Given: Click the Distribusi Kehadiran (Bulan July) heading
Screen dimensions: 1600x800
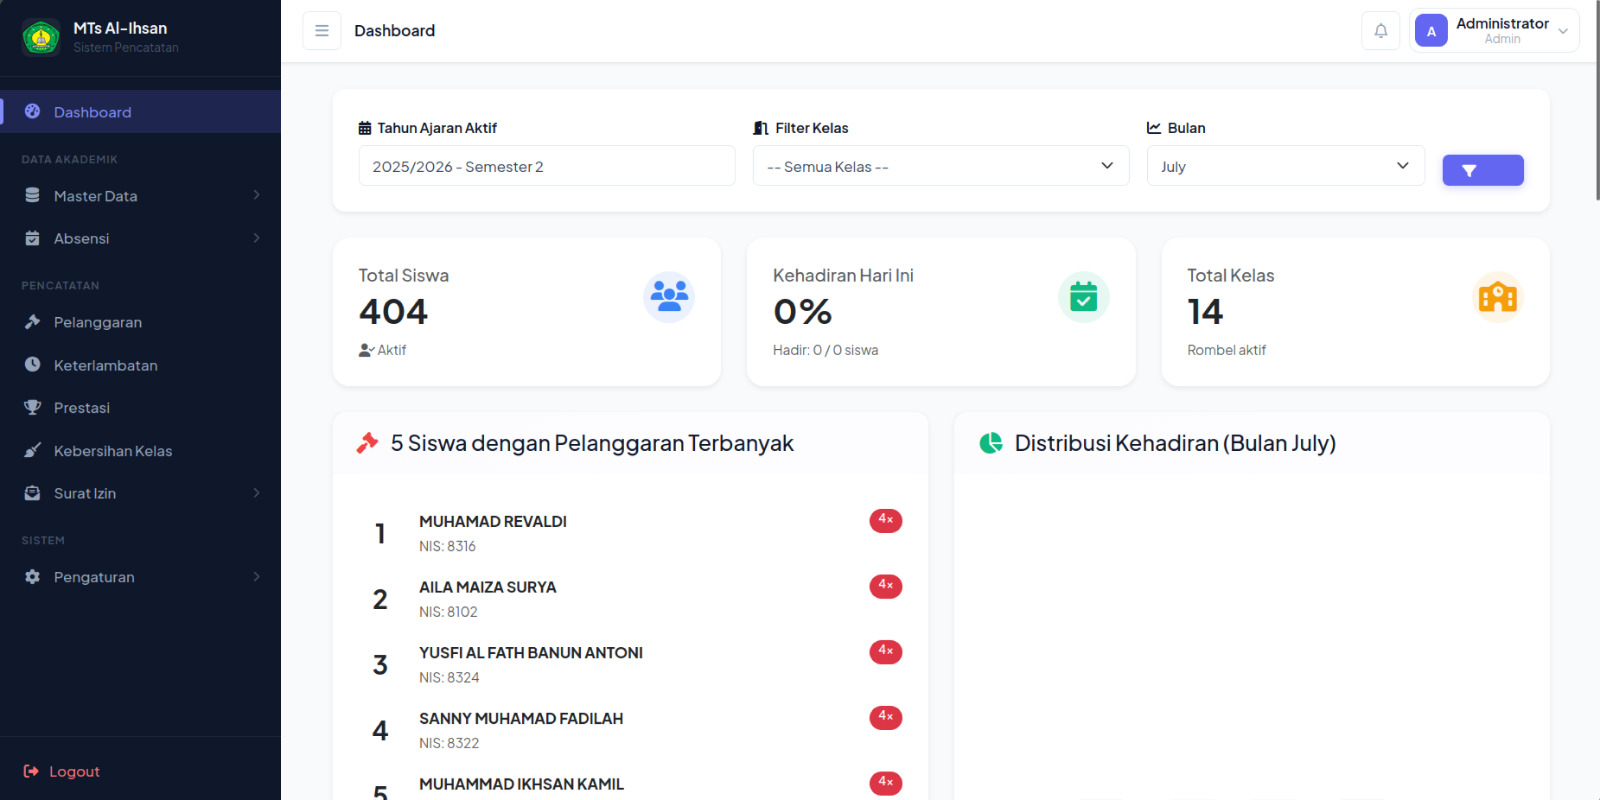Looking at the screenshot, I should point(1175,443).
